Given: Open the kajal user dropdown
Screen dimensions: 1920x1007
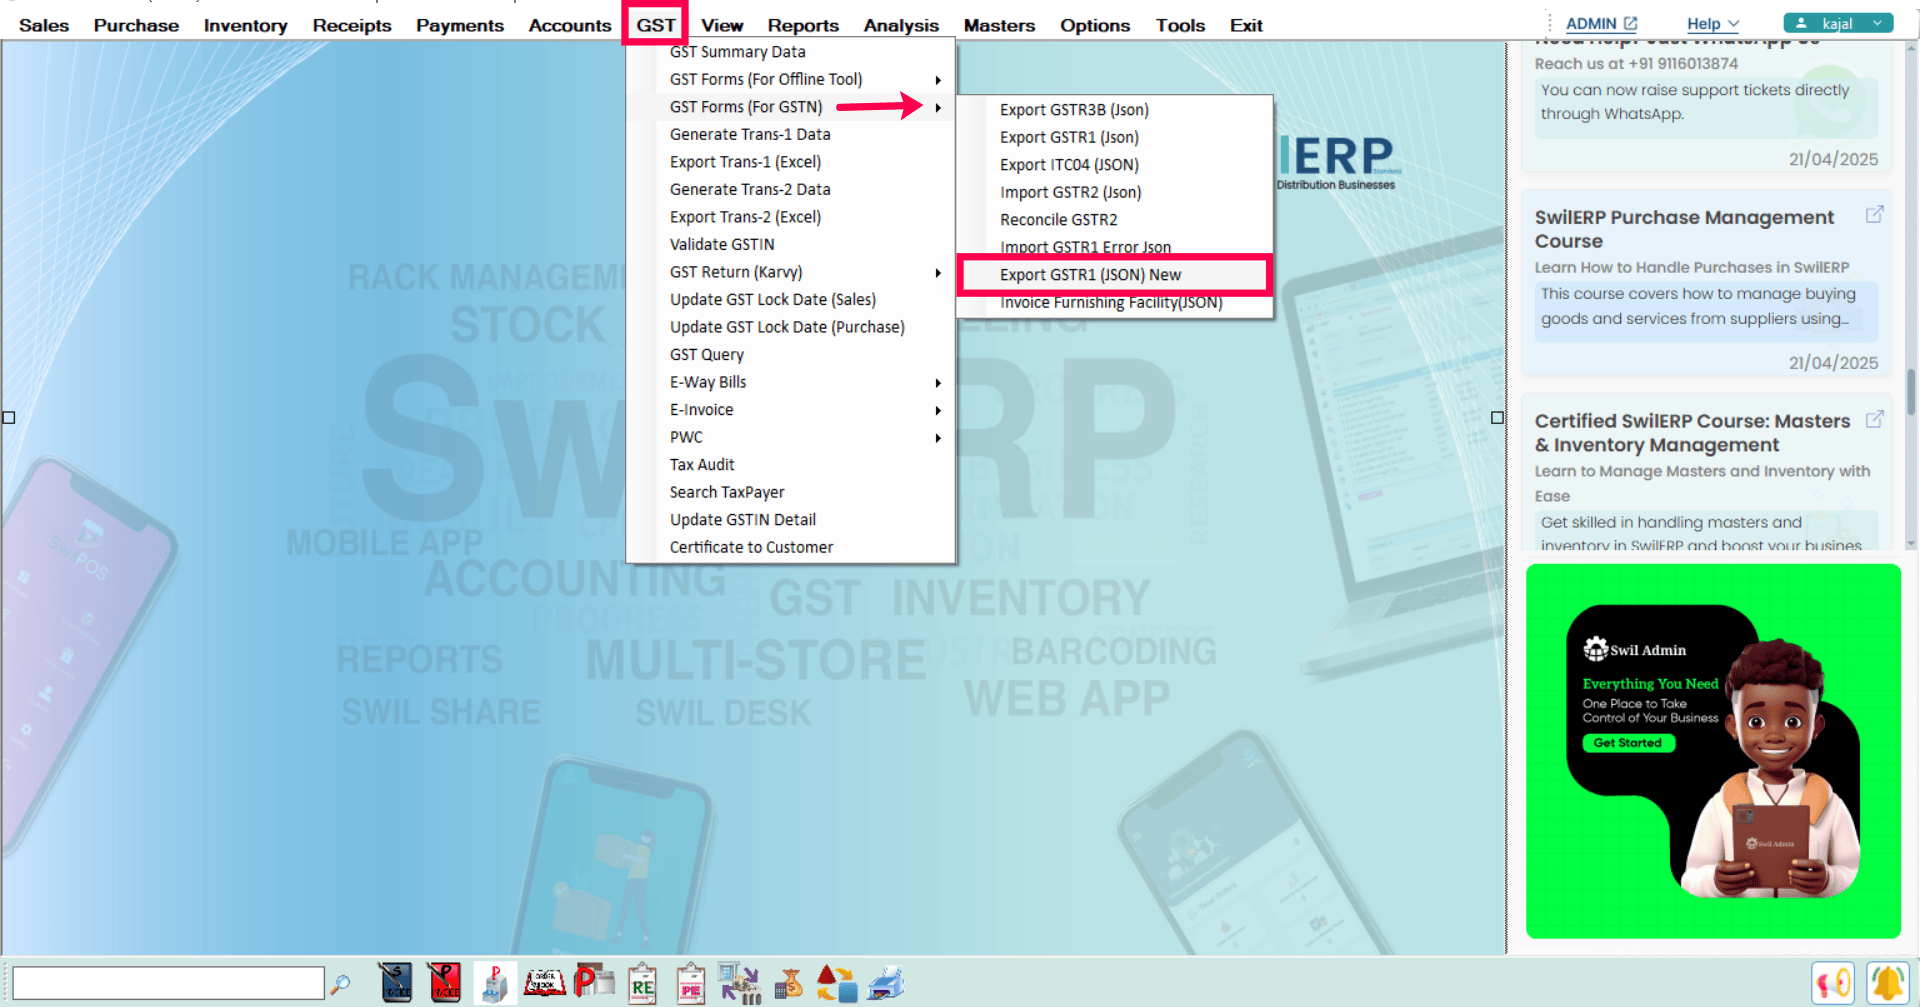Looking at the screenshot, I should point(1838,23).
